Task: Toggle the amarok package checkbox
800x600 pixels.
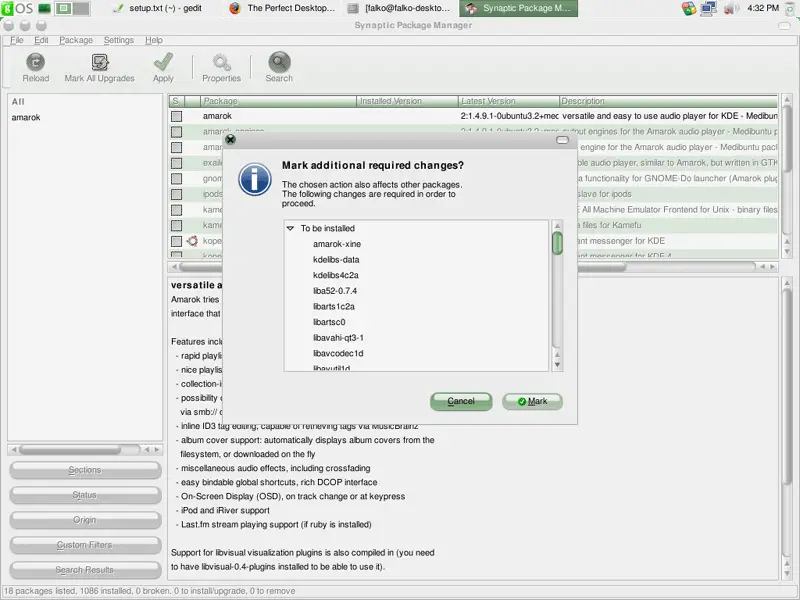Action: (176, 116)
